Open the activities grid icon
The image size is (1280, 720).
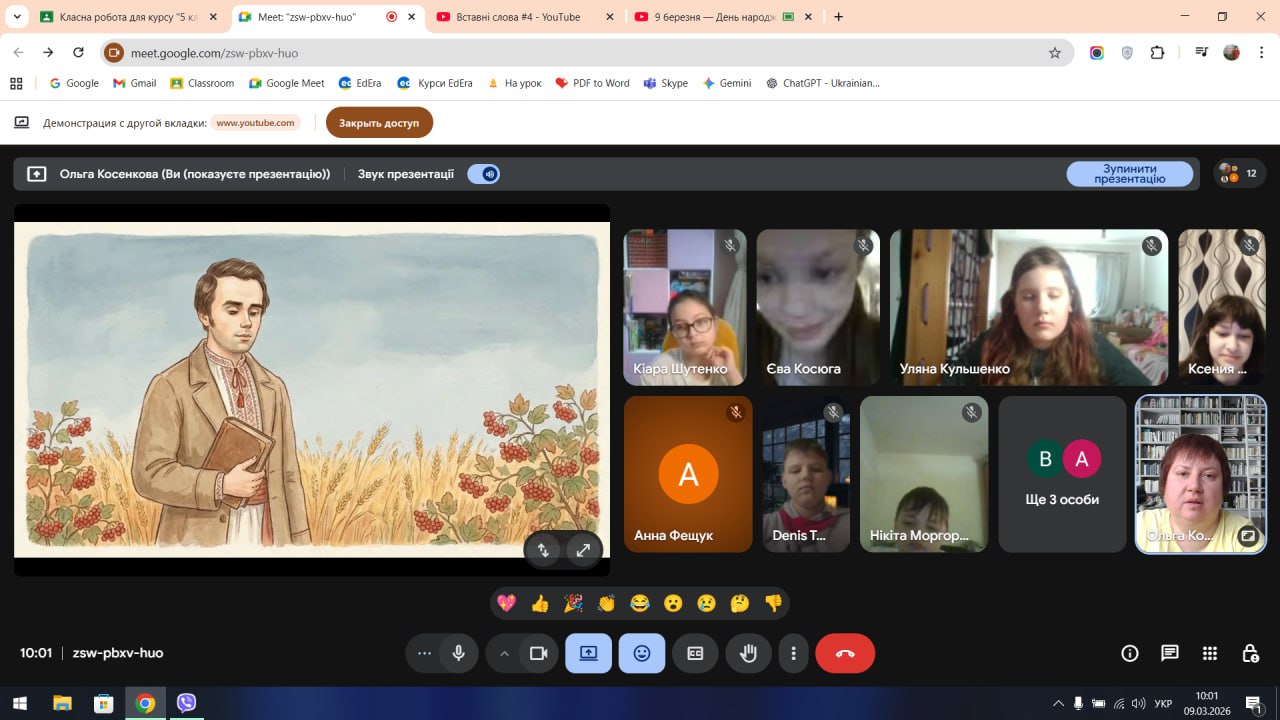pyautogui.click(x=1210, y=653)
